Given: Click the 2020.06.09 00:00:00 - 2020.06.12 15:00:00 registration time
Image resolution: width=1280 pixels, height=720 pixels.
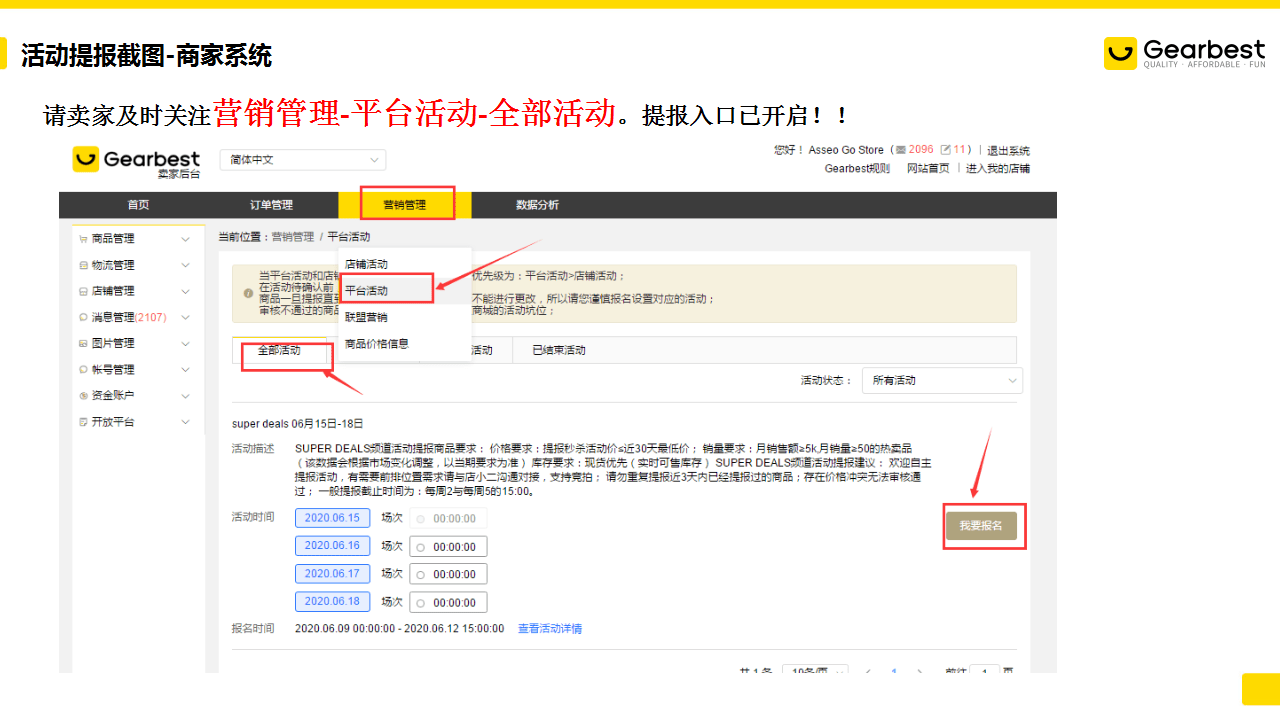Looking at the screenshot, I should pyautogui.click(x=400, y=629).
